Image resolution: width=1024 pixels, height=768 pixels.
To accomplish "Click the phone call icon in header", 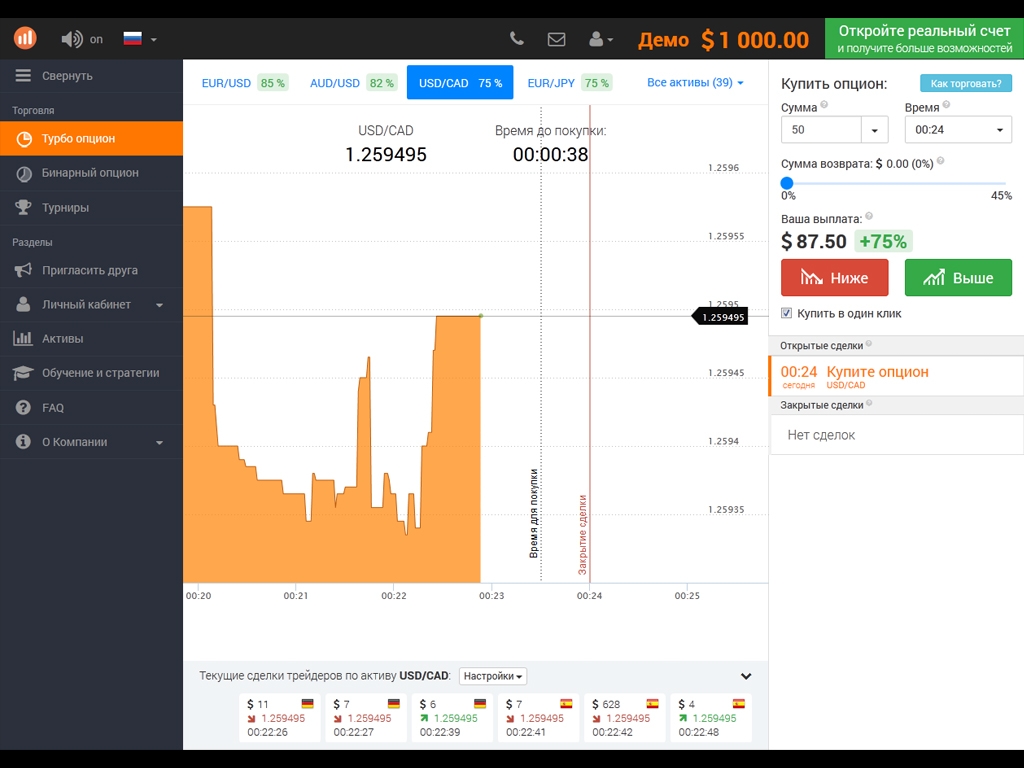I will (x=517, y=39).
